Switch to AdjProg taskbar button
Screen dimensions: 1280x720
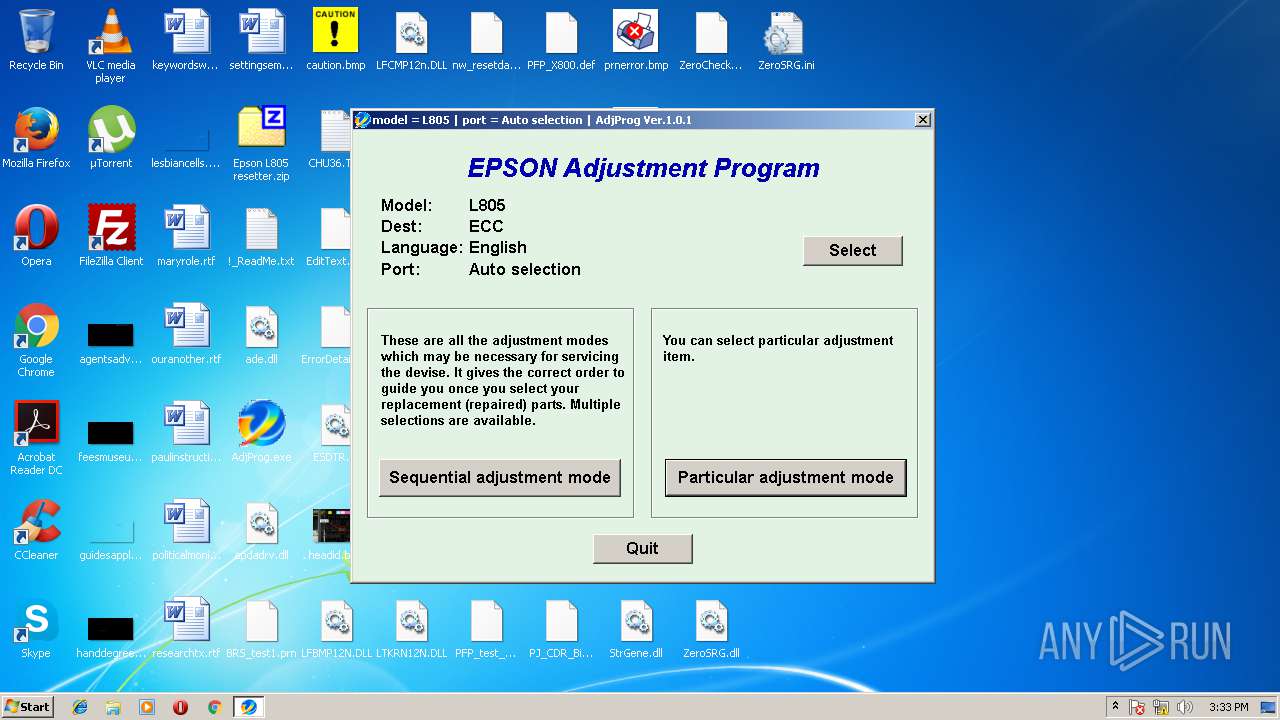(x=248, y=707)
